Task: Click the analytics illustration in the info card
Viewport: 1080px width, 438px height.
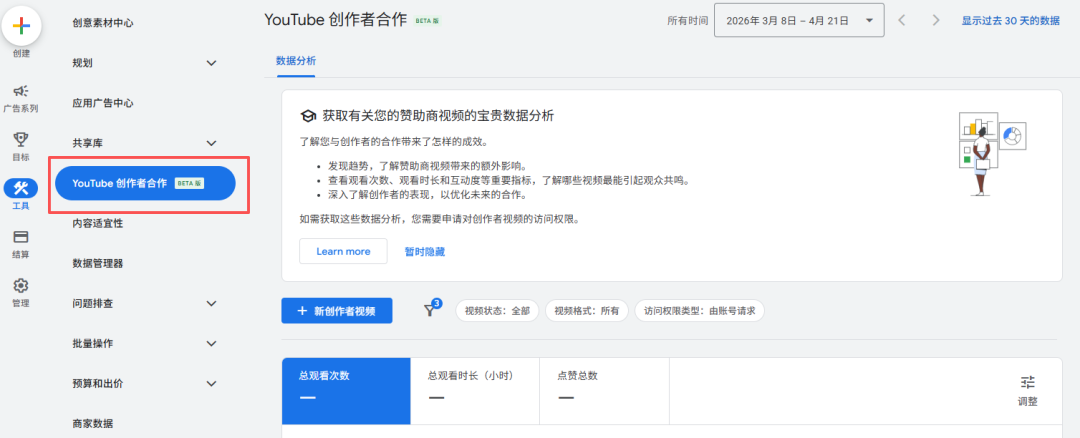Action: (x=992, y=155)
